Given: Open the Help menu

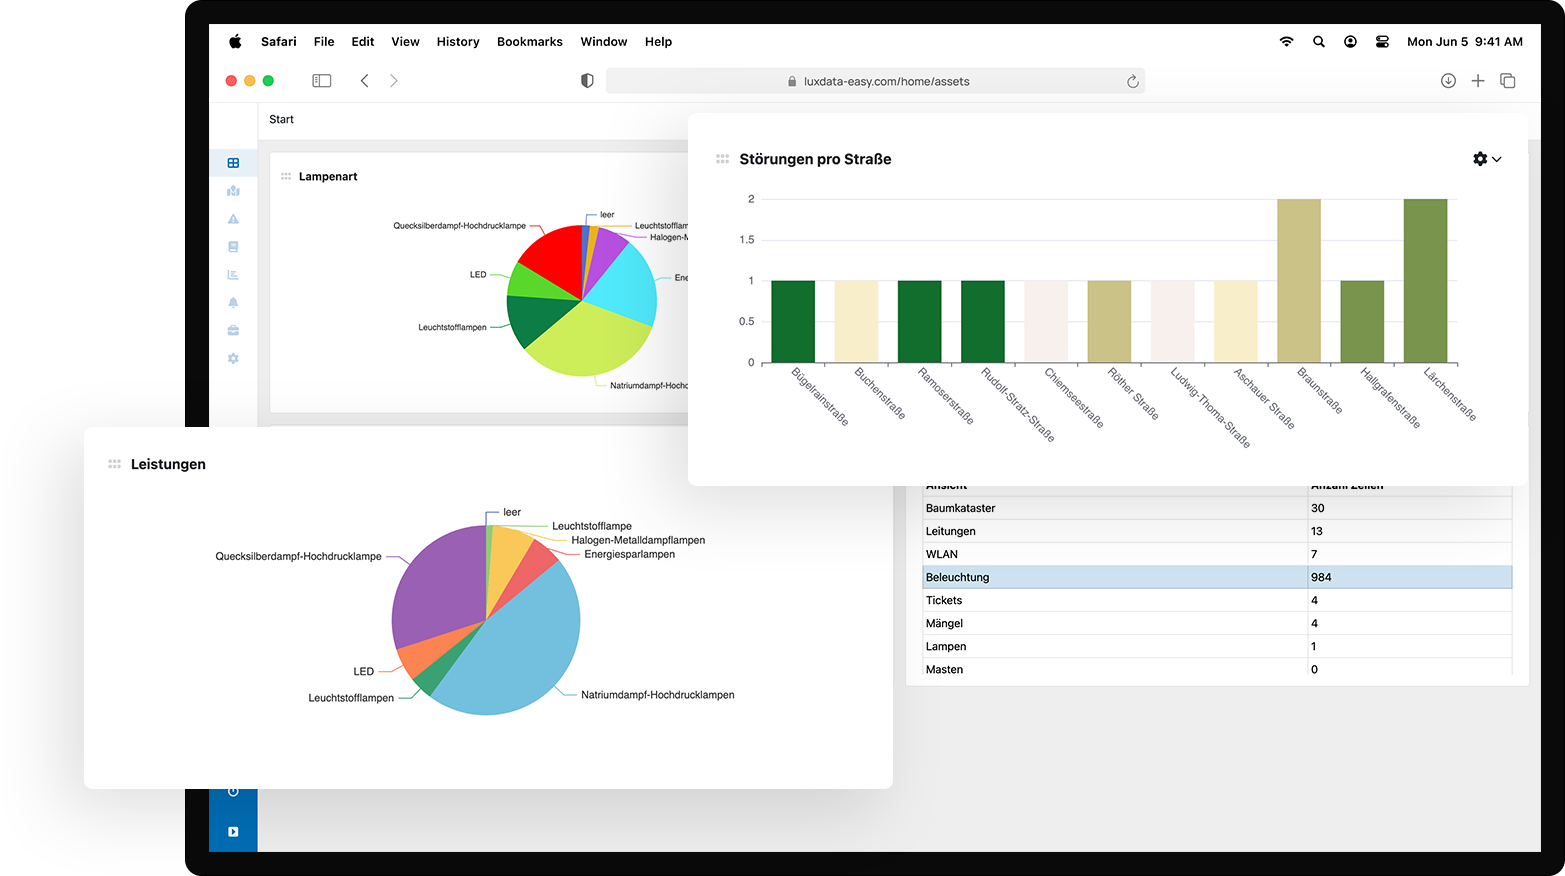Looking at the screenshot, I should (x=658, y=42).
